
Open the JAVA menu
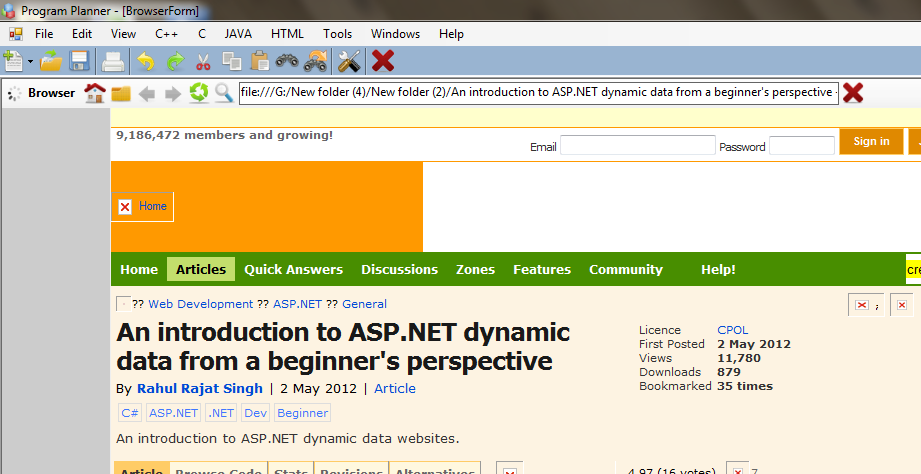[238, 34]
